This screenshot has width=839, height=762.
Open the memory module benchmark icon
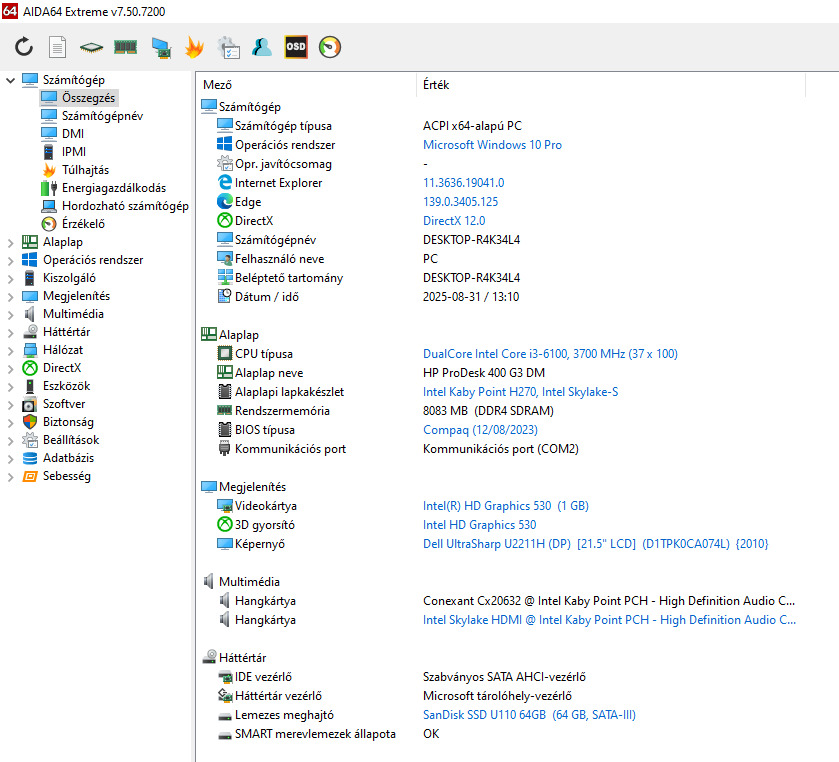coord(126,48)
